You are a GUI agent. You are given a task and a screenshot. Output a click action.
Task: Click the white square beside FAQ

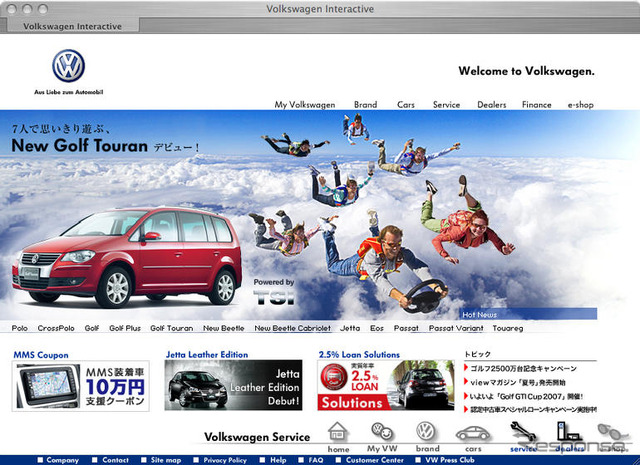301,460
